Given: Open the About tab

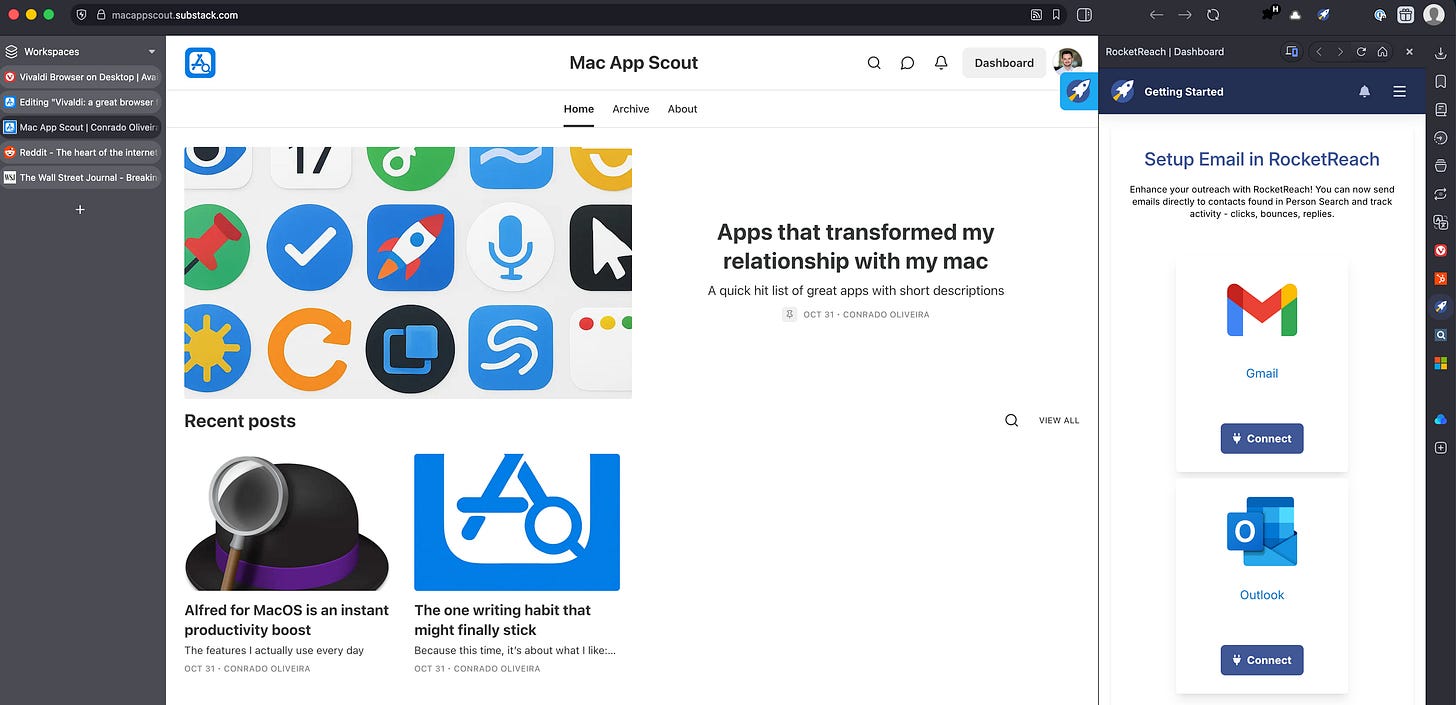Looking at the screenshot, I should [x=683, y=109].
